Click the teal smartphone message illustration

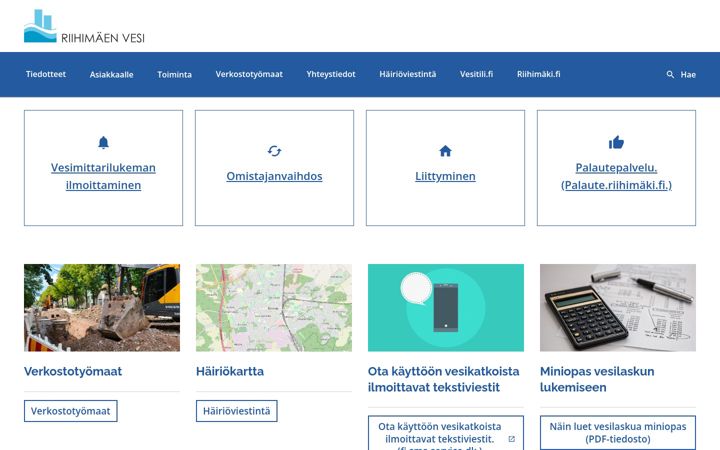point(445,308)
